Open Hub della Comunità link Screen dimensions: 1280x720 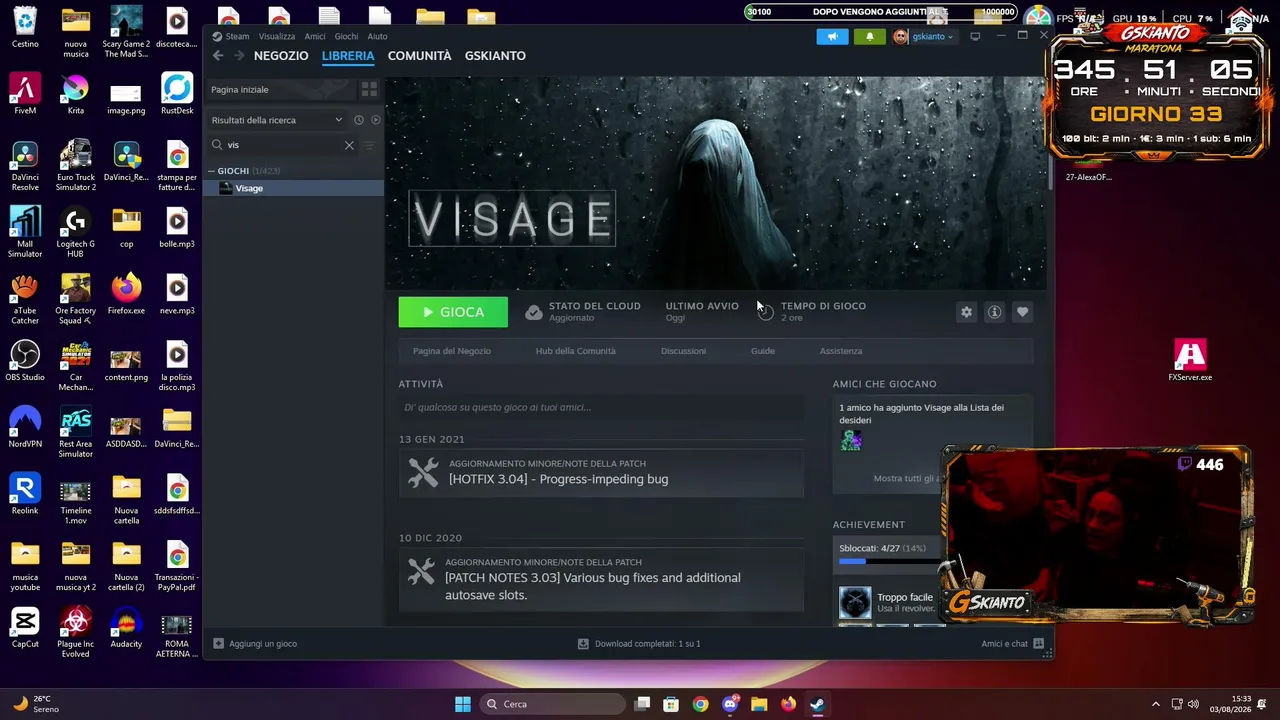click(576, 351)
